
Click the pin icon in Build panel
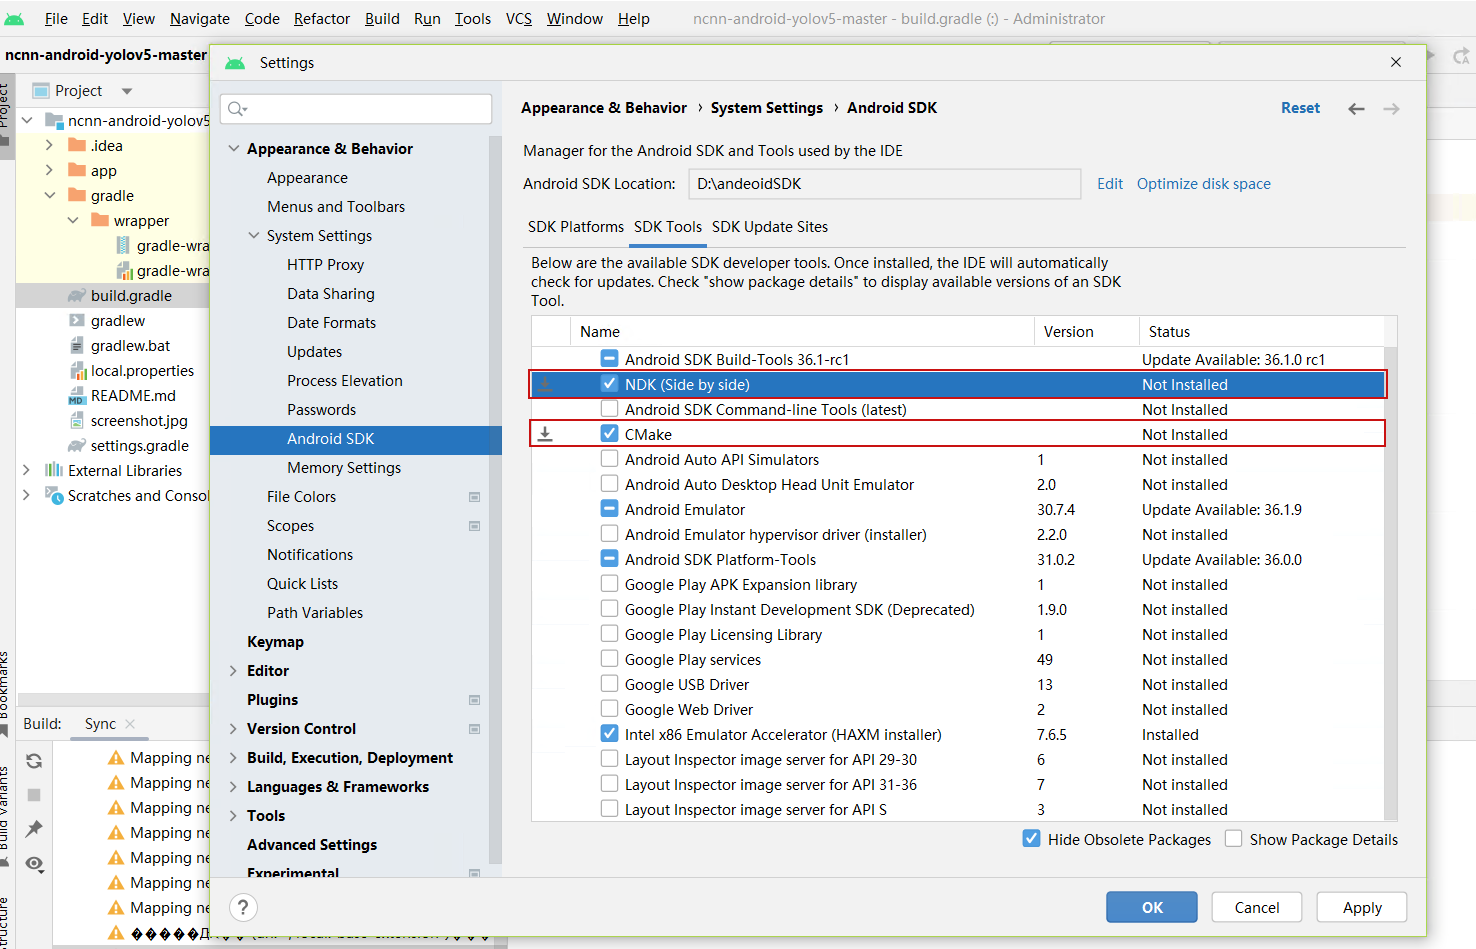pyautogui.click(x=34, y=828)
